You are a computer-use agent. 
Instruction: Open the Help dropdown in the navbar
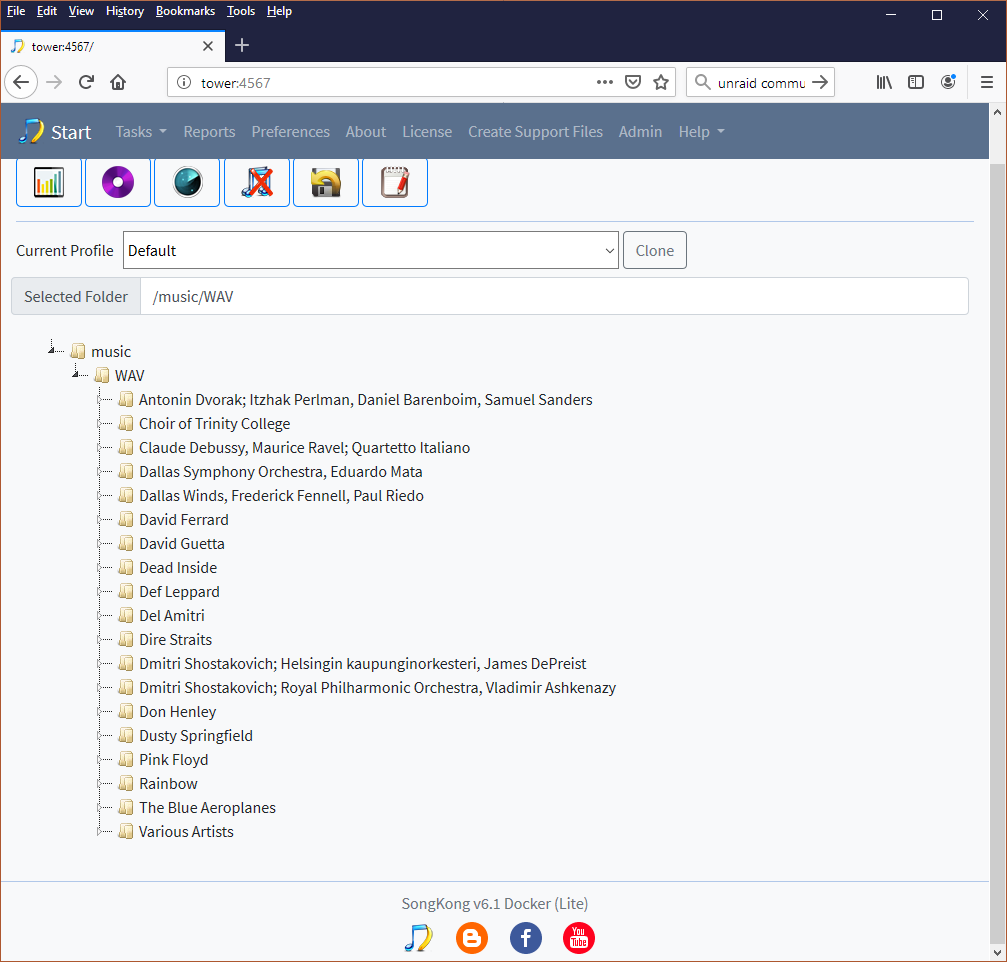(x=702, y=132)
